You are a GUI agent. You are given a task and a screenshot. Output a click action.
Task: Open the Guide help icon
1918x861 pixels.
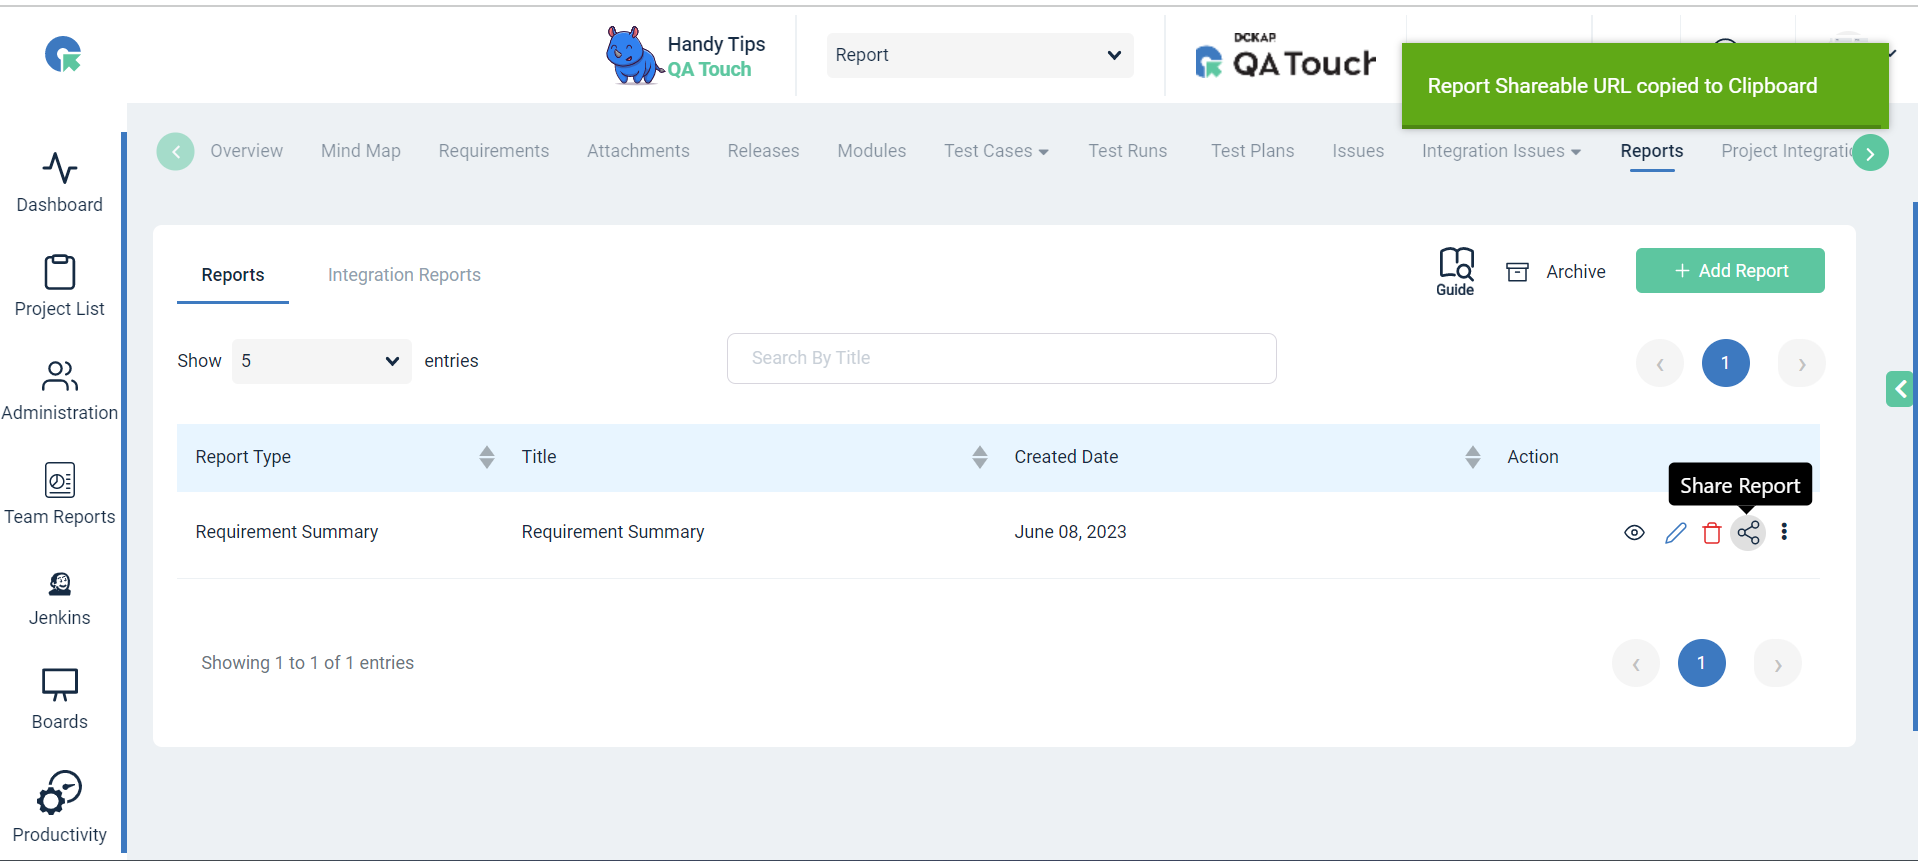[1456, 271]
